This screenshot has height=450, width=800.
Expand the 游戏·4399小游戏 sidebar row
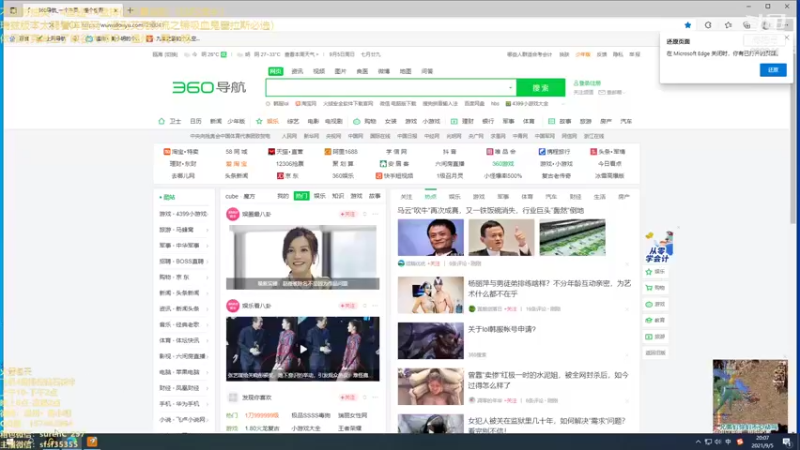pos(184,214)
